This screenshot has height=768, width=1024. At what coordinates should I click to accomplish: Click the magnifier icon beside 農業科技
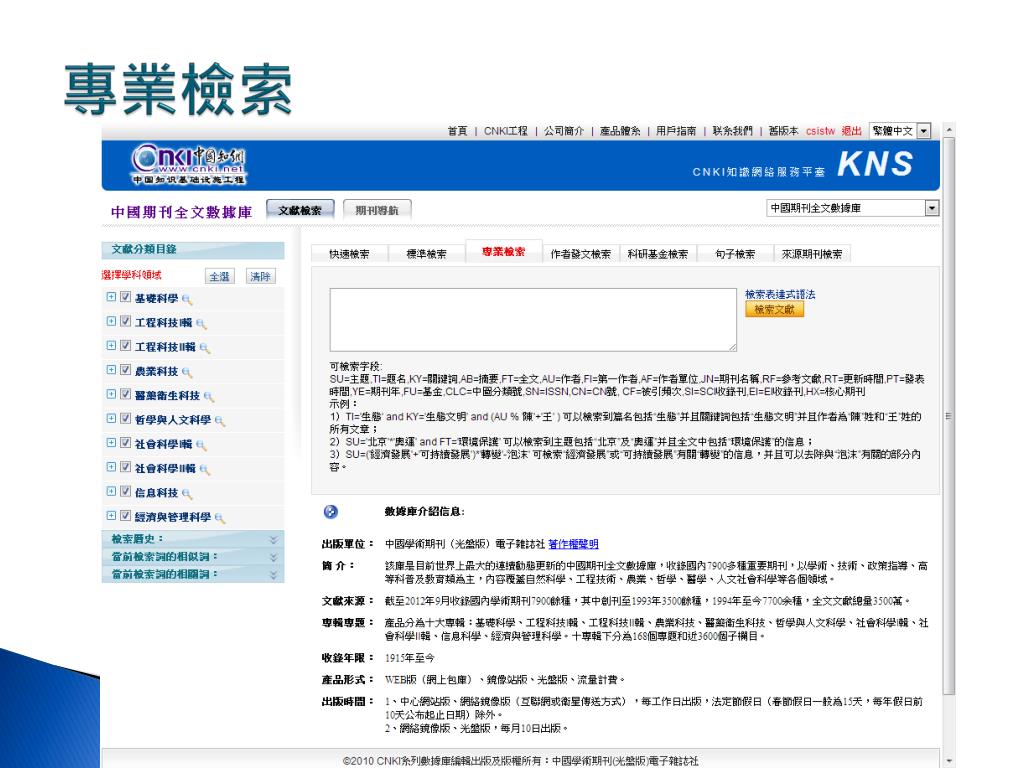pos(187,373)
